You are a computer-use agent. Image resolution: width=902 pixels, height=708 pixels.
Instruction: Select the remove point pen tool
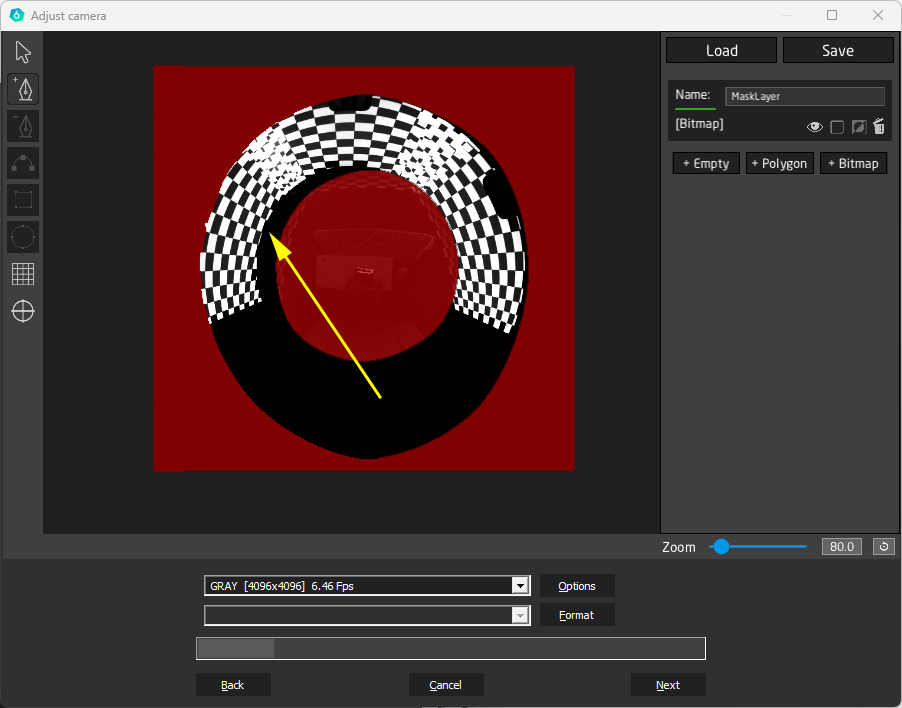pos(23,126)
